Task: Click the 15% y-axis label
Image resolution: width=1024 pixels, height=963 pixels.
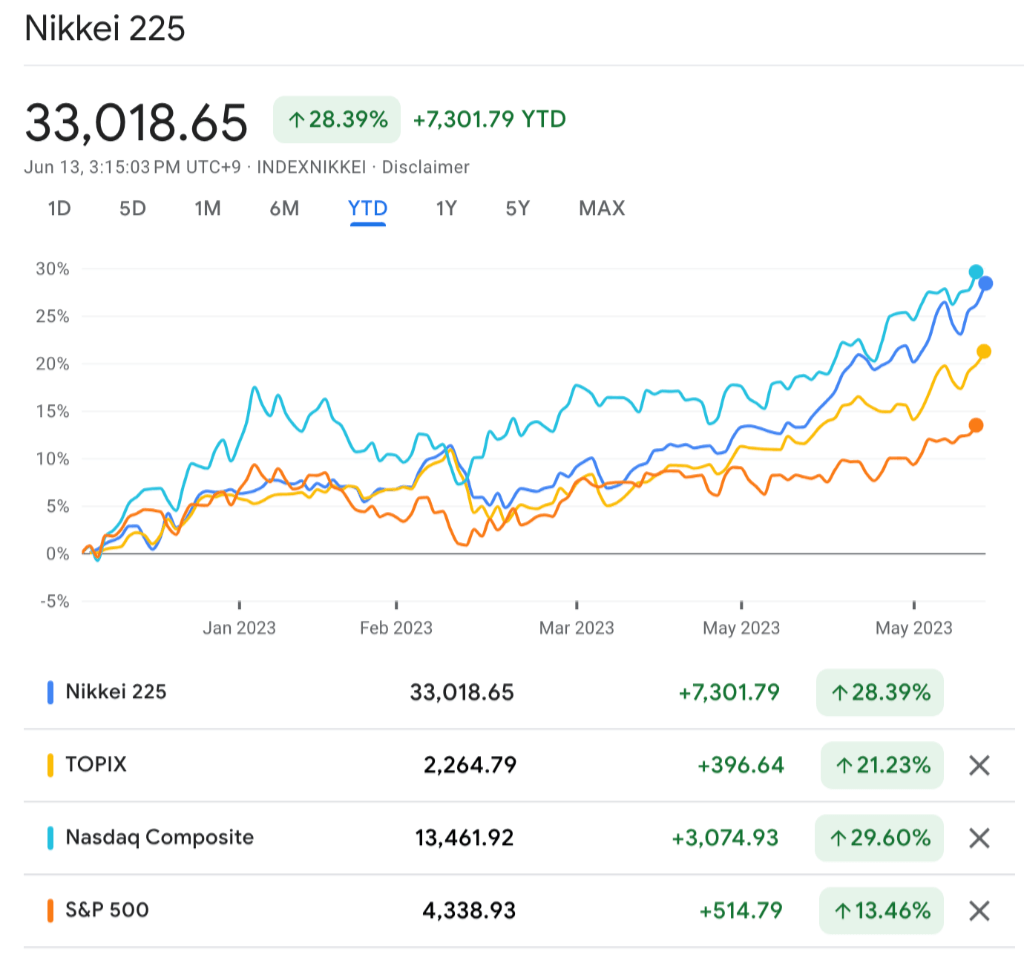Action: (x=52, y=411)
